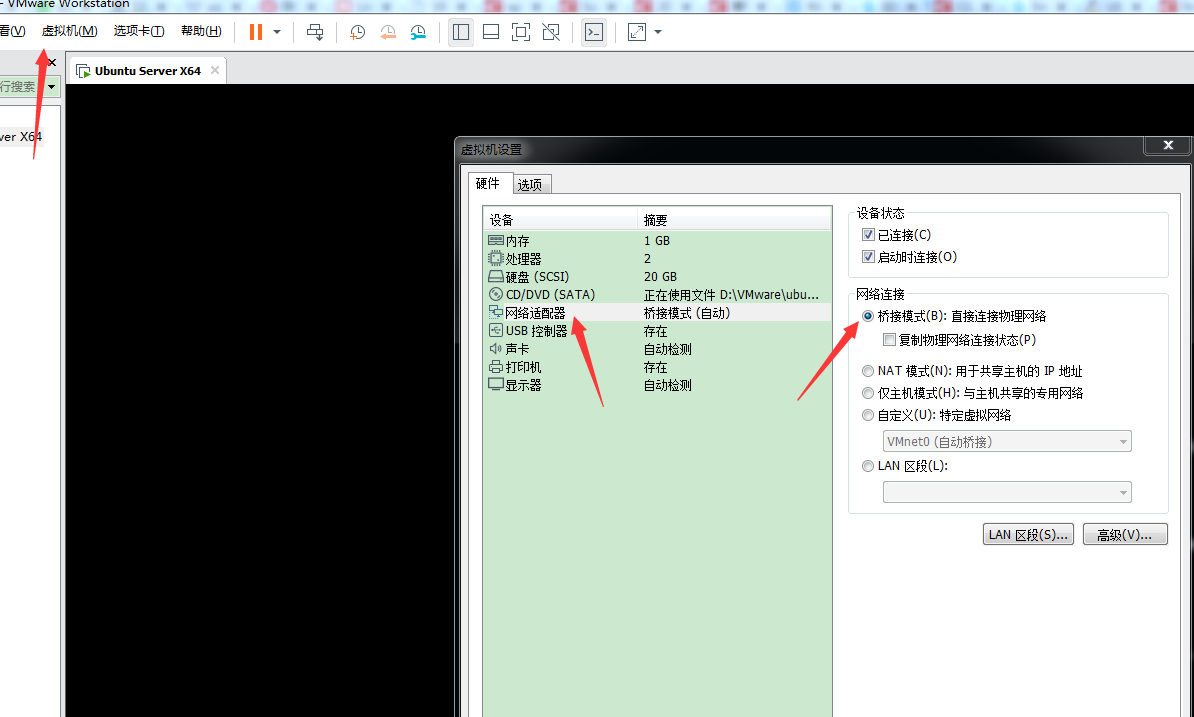1194x717 pixels.
Task: Open the 选项卡(T) menu
Action: tap(139, 31)
